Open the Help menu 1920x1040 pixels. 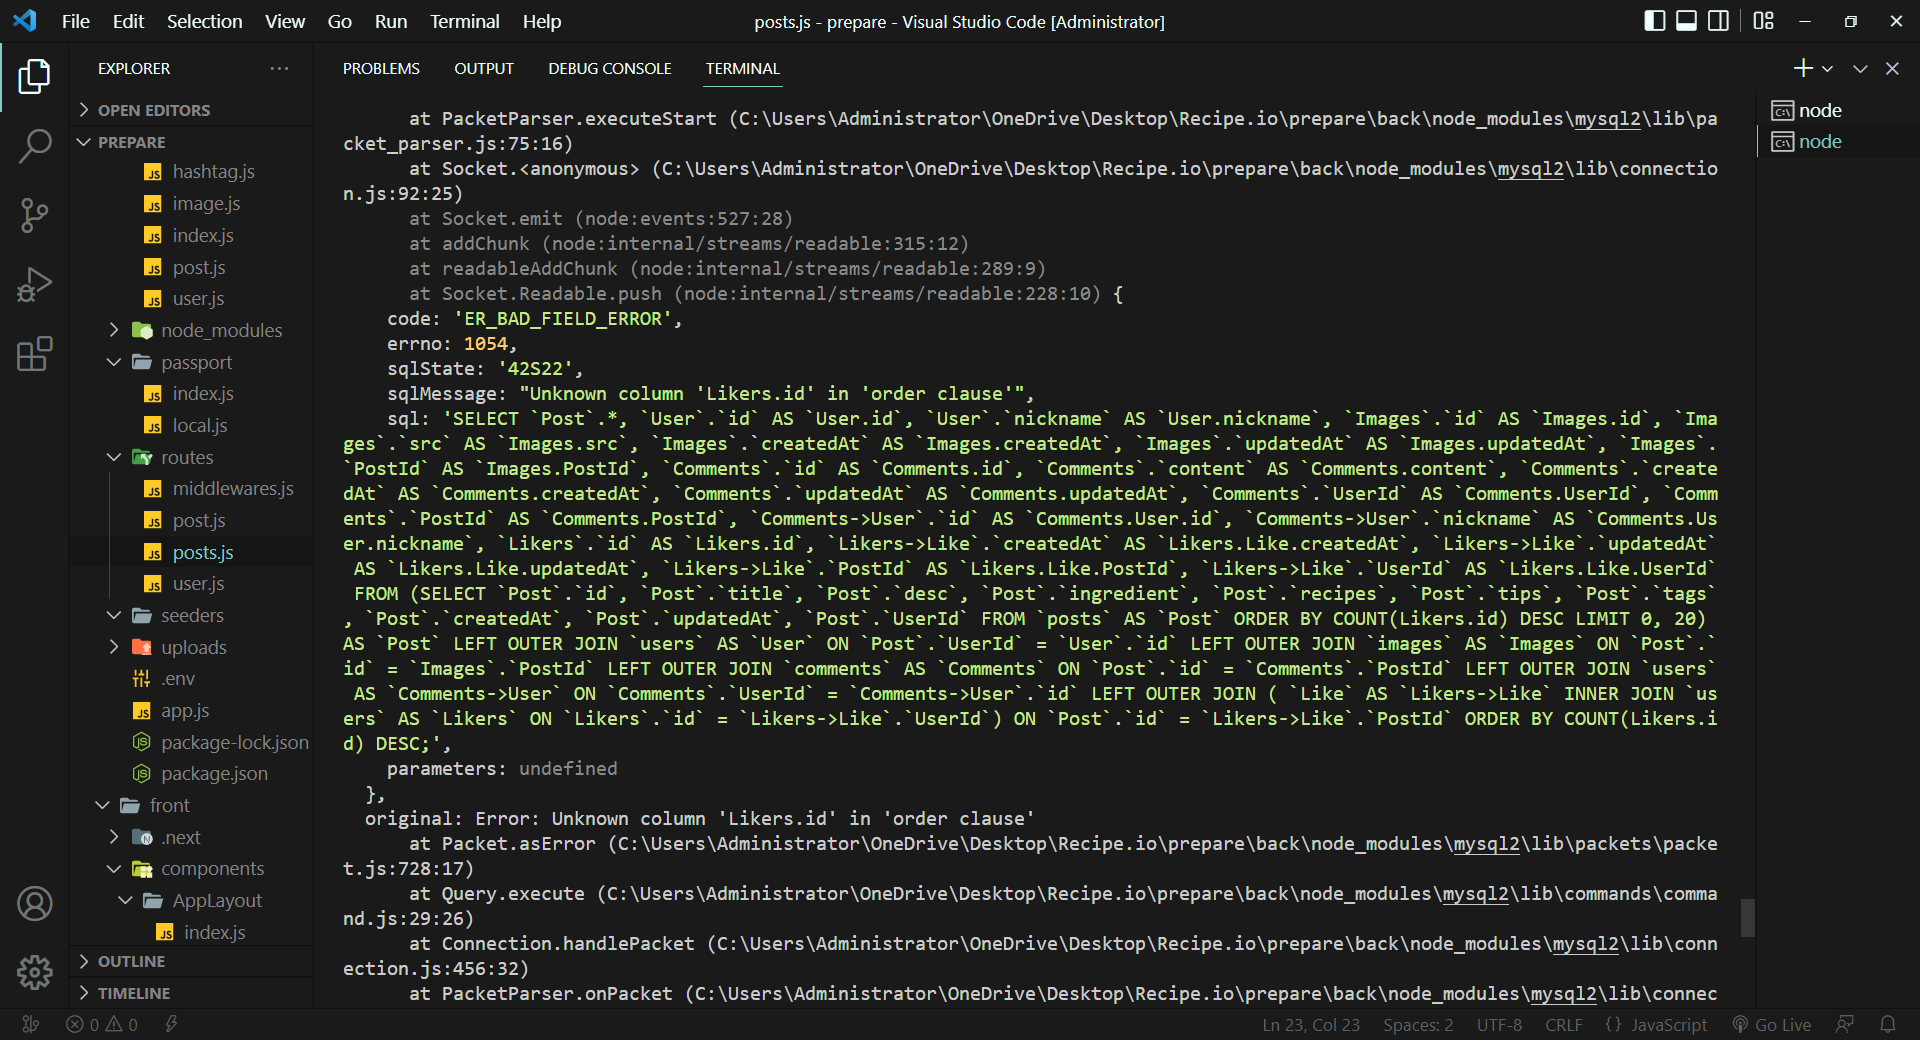[x=542, y=21]
